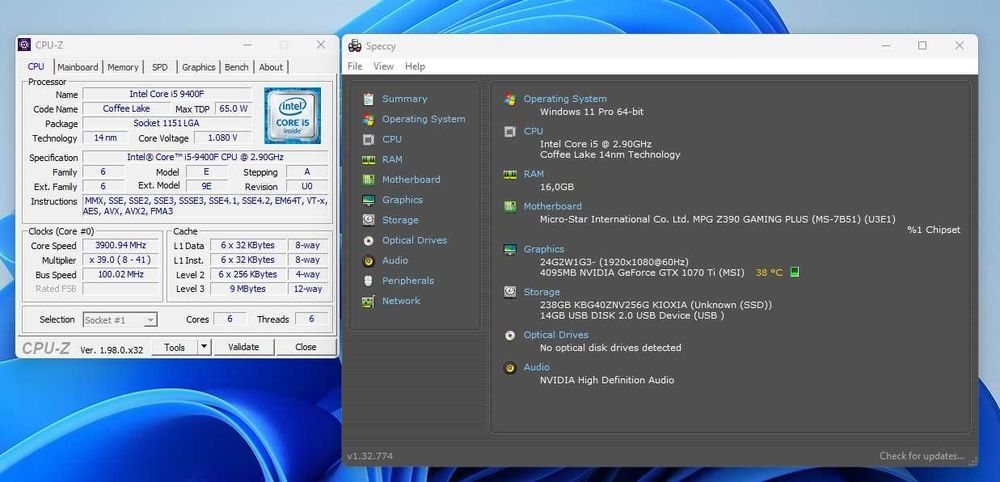Click the Core Voltage value 1.080 V
Screen dimensions: 1000x482
pos(222,138)
